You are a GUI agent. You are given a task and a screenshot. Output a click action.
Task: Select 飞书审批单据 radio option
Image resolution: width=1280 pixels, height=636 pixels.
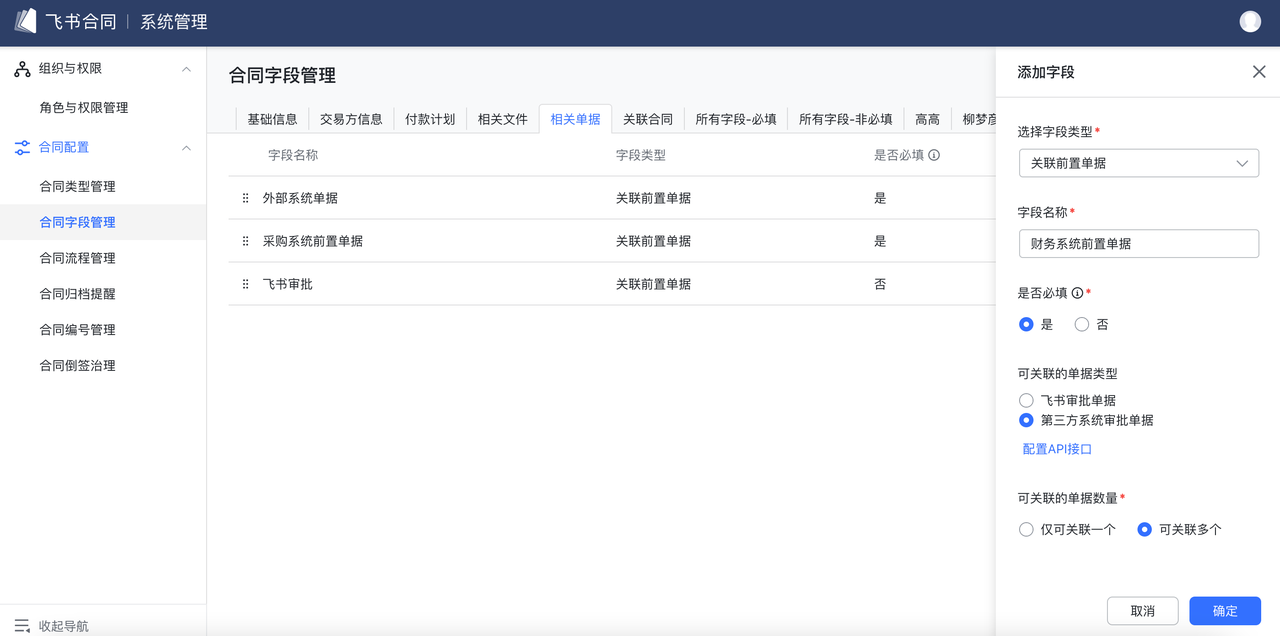click(x=1026, y=400)
